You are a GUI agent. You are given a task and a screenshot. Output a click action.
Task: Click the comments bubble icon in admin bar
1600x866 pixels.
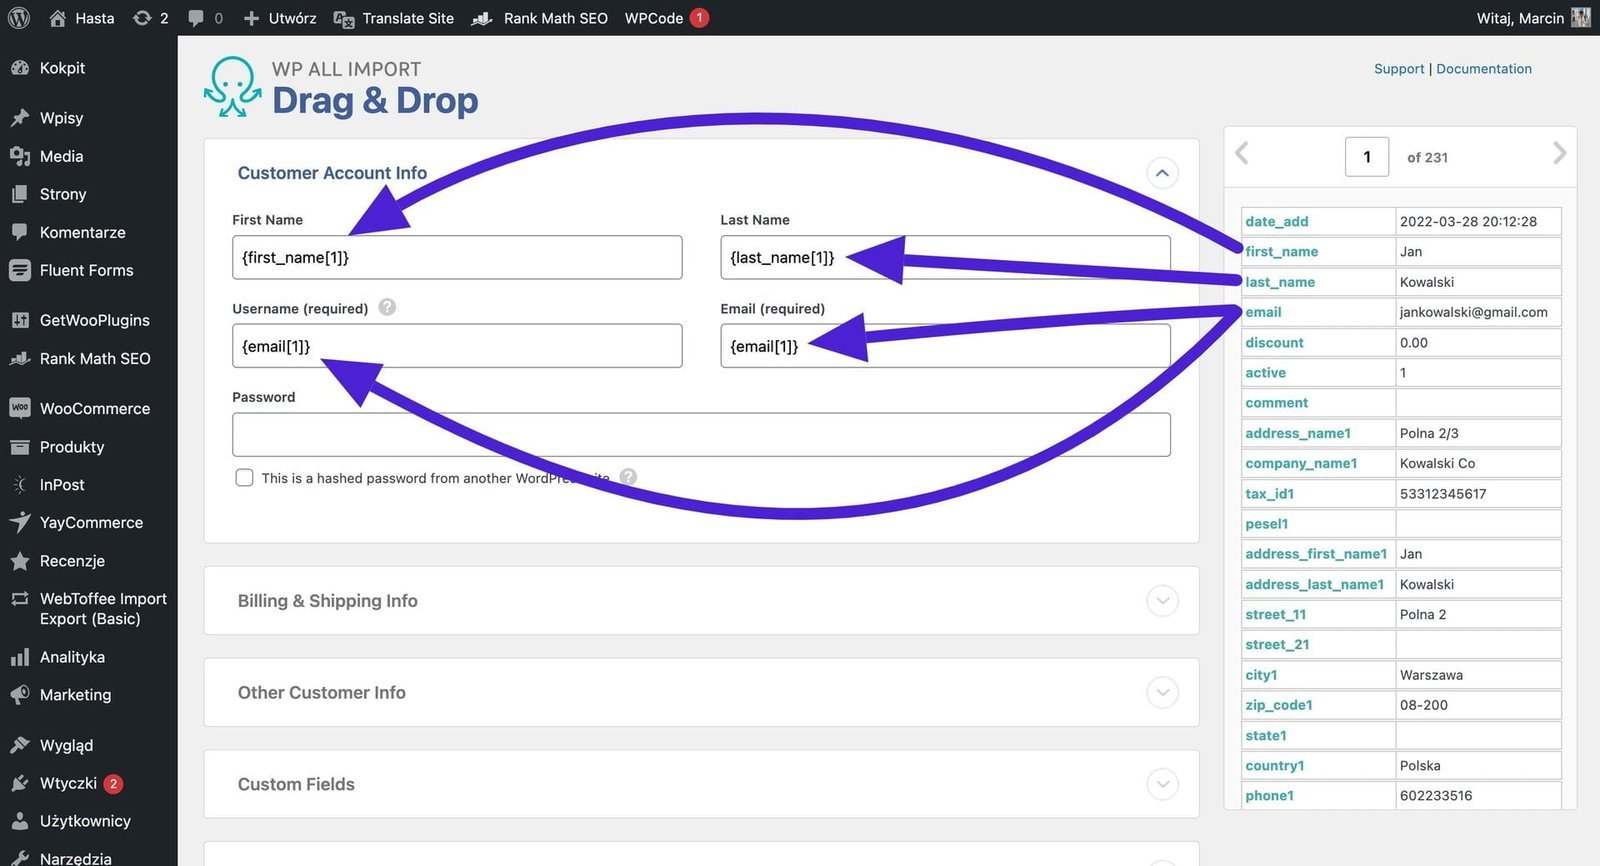[196, 18]
